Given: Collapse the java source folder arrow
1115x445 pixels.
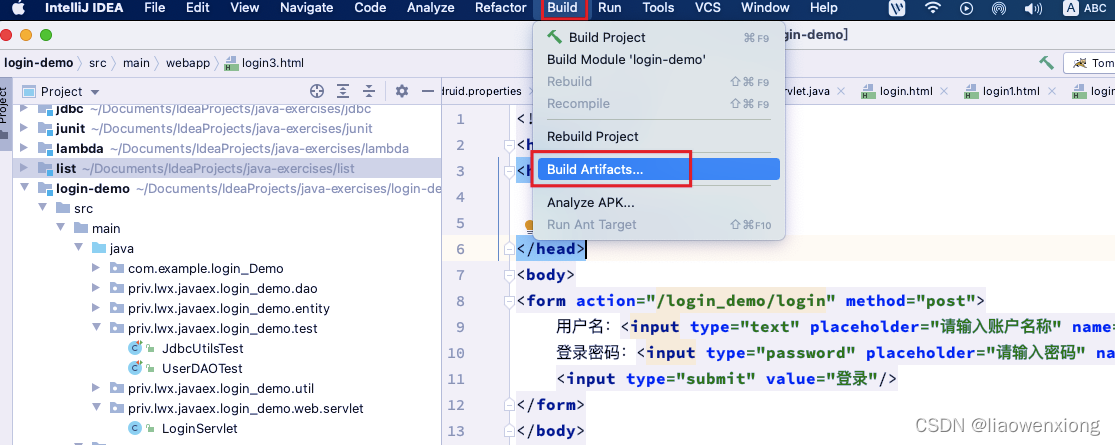Looking at the screenshot, I should pos(78,249).
